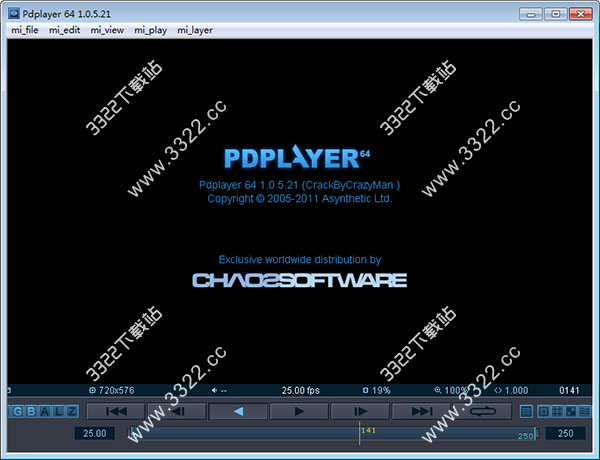The width and height of the screenshot is (600, 460).
Task: Click the 25.00 fps readout
Action: tap(300, 390)
